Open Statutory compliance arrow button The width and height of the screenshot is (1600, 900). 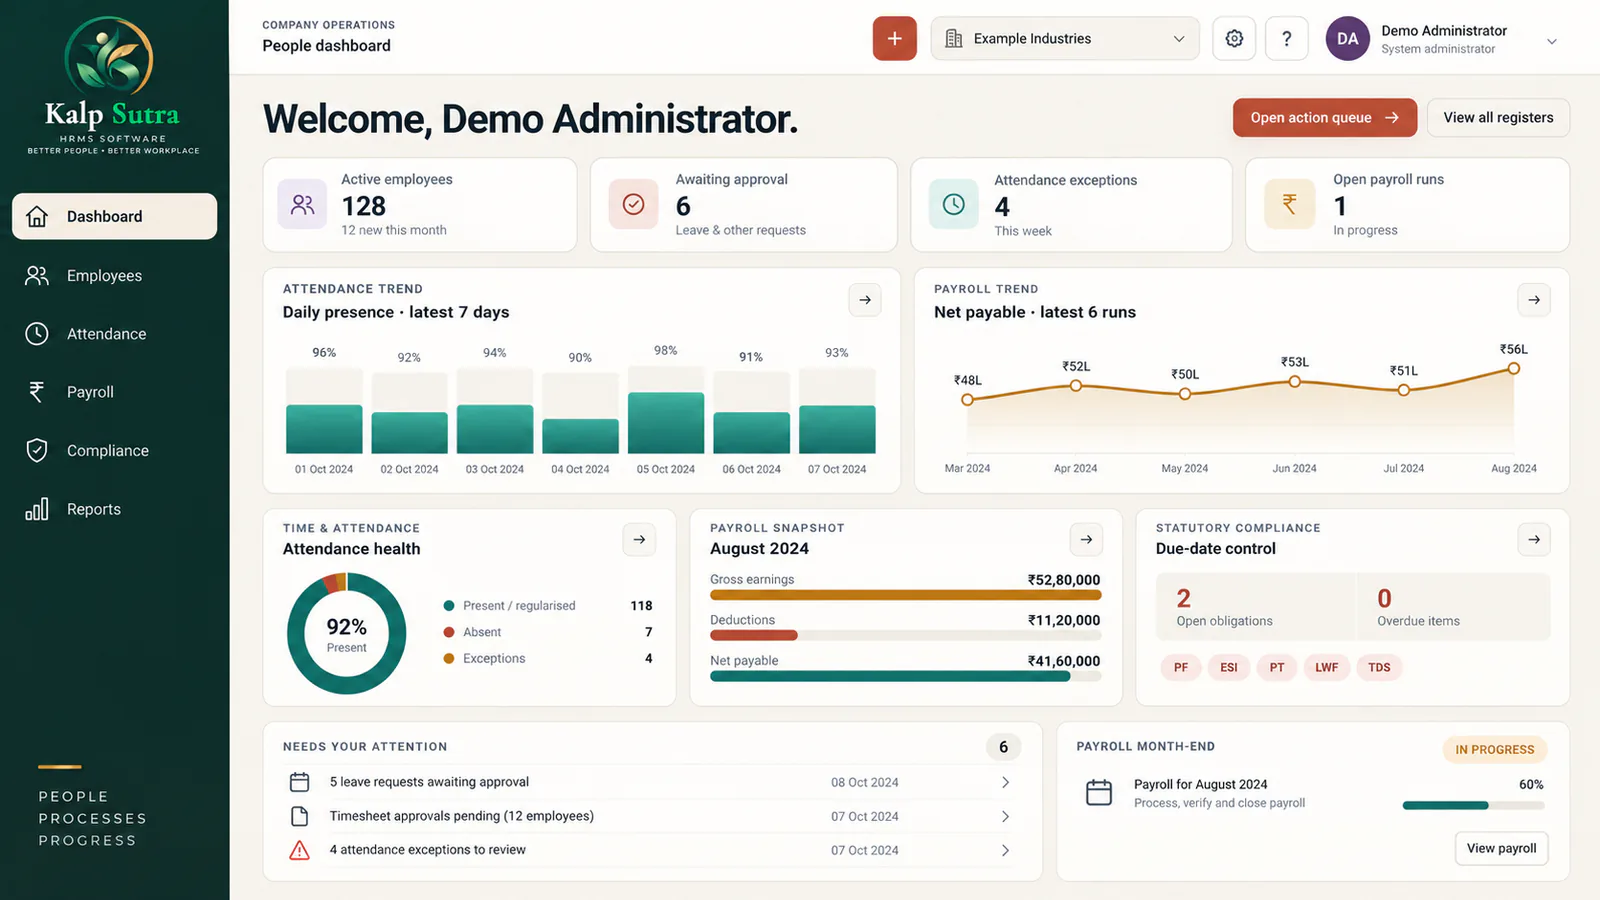[x=1534, y=540]
